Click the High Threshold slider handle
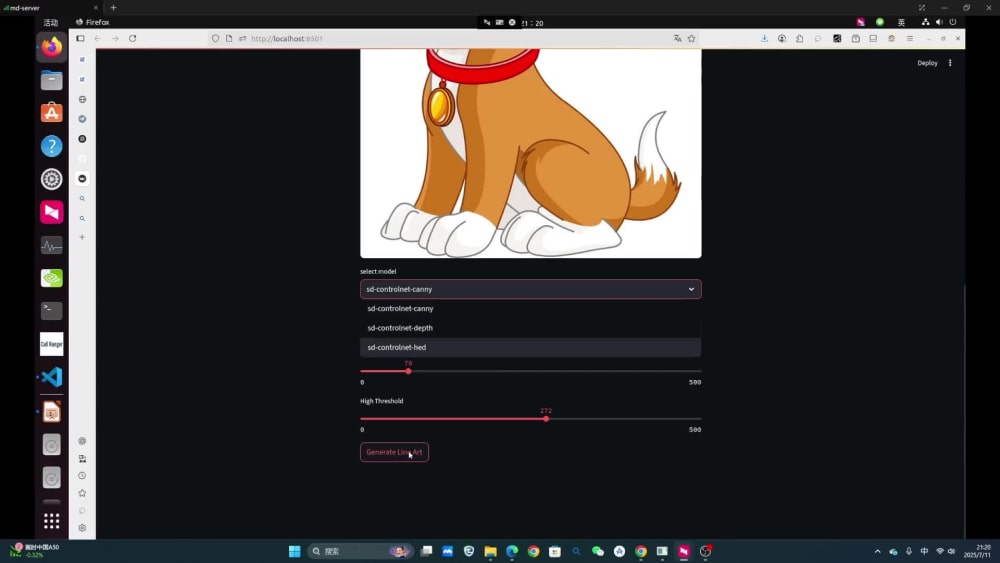 [x=546, y=419]
